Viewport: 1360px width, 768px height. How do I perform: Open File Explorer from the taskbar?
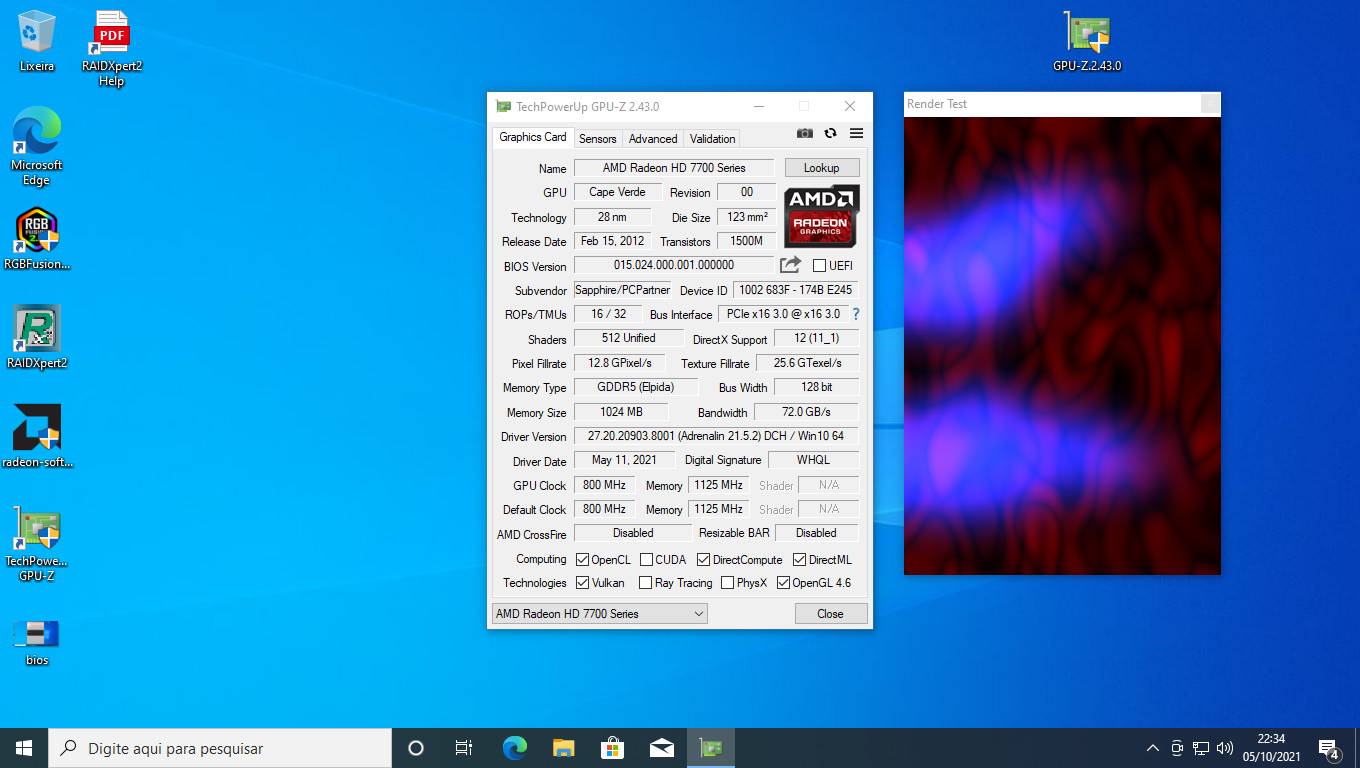(x=564, y=748)
